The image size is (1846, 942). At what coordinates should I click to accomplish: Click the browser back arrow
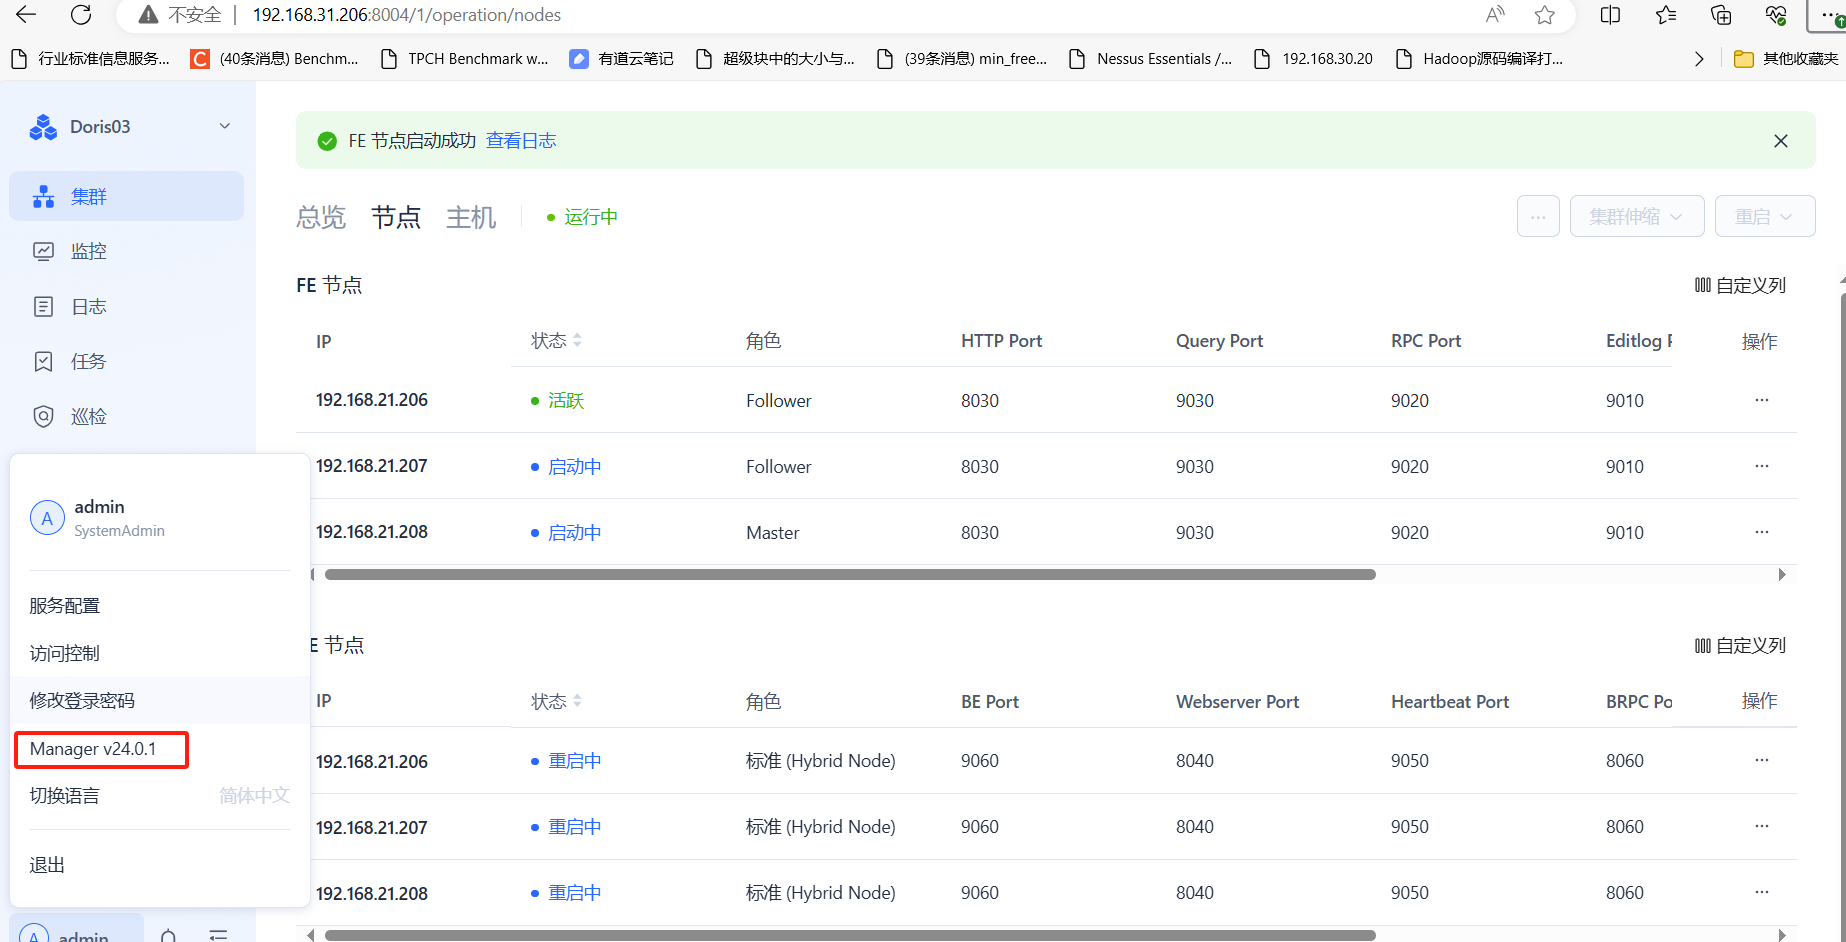tap(26, 15)
